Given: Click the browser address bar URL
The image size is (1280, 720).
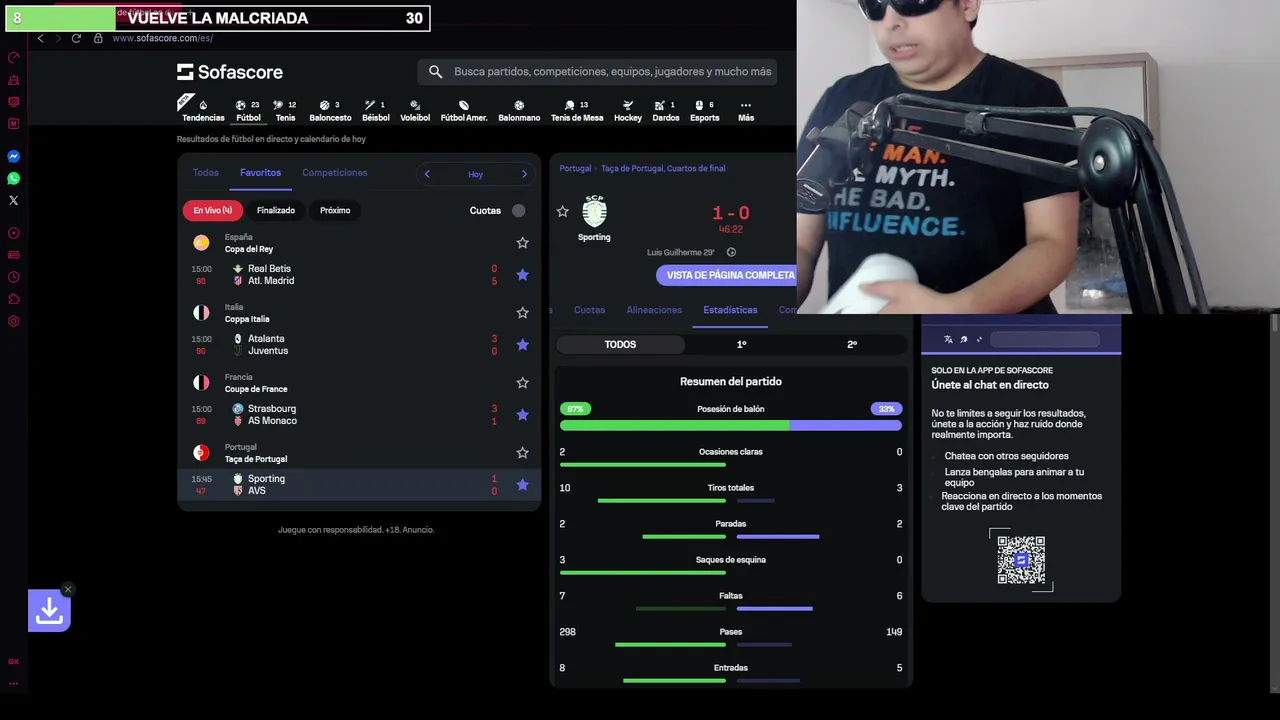Looking at the screenshot, I should point(163,38).
